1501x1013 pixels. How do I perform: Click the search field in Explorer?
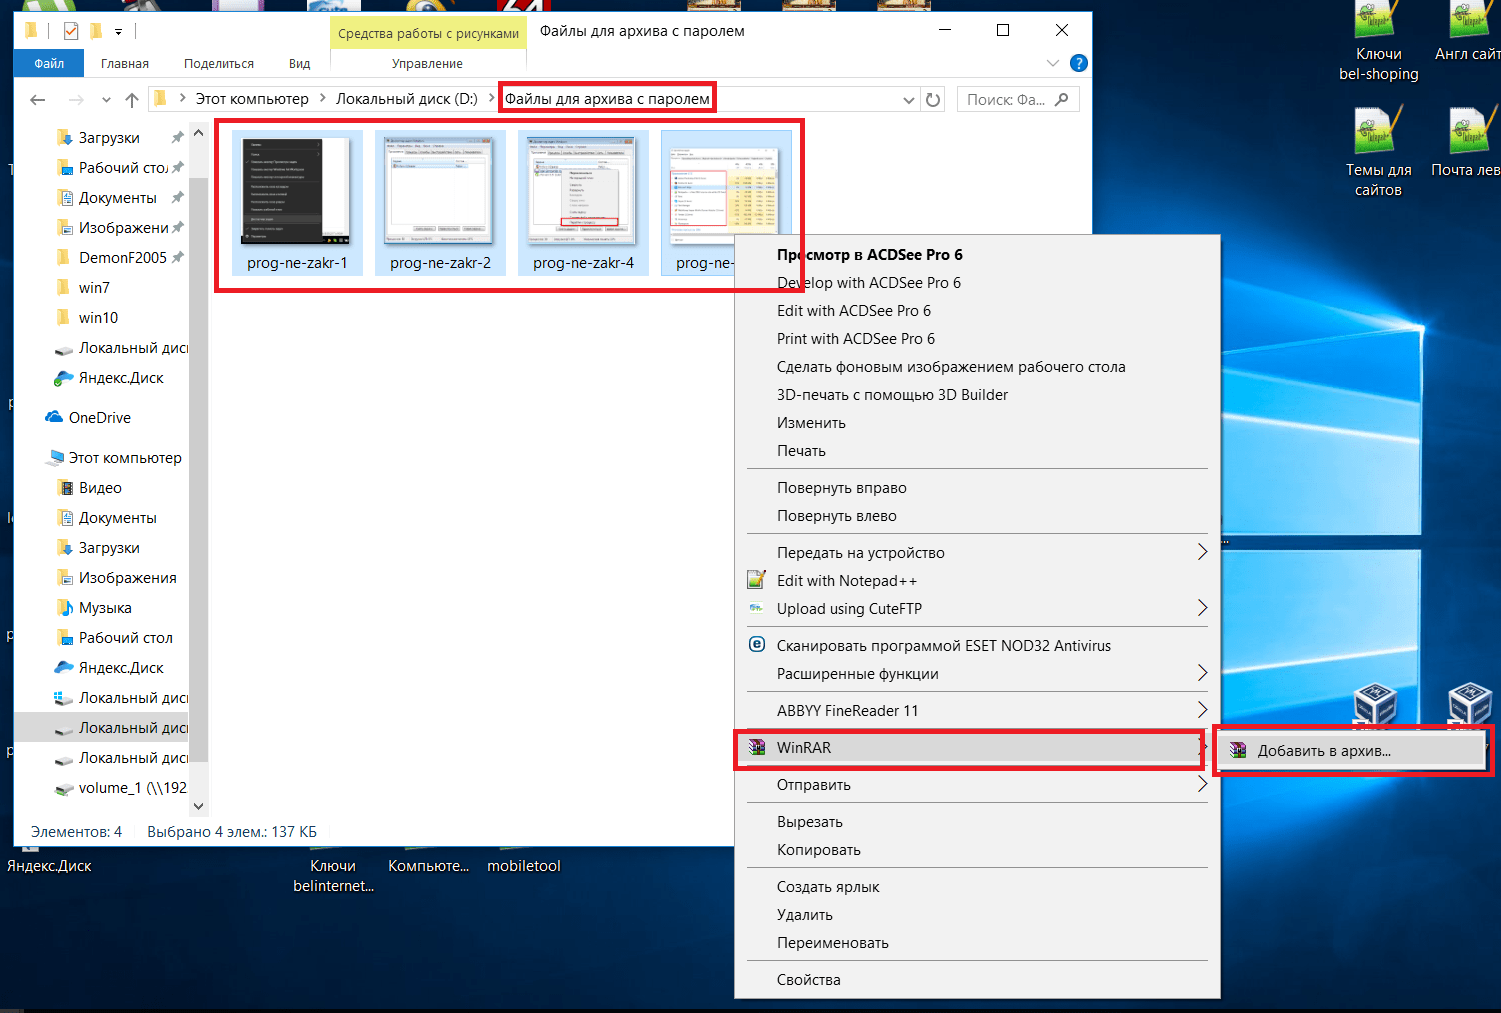coord(1006,99)
